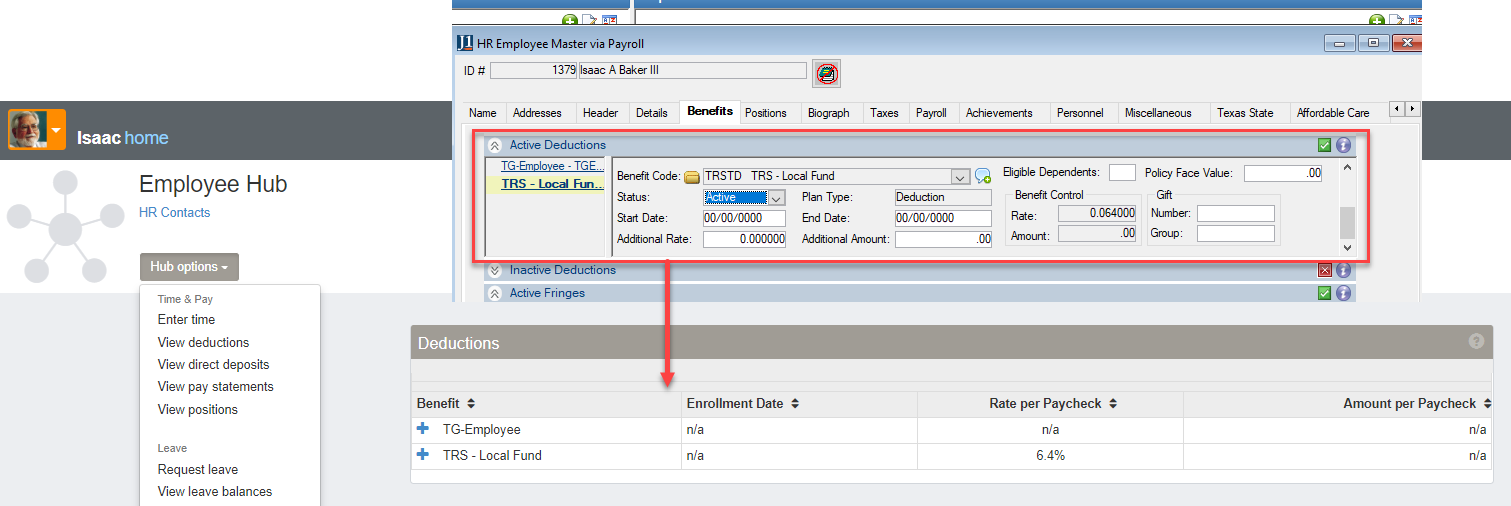This screenshot has width=1511, height=506.
Task: Toggle the green Active Fringes checkbox
Action: click(x=1325, y=293)
